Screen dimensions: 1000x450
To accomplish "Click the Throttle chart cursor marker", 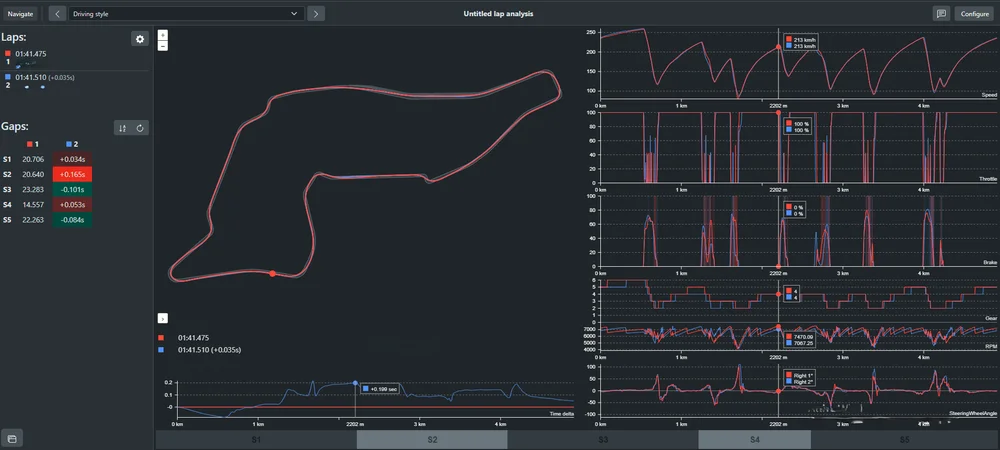I will (x=778, y=112).
